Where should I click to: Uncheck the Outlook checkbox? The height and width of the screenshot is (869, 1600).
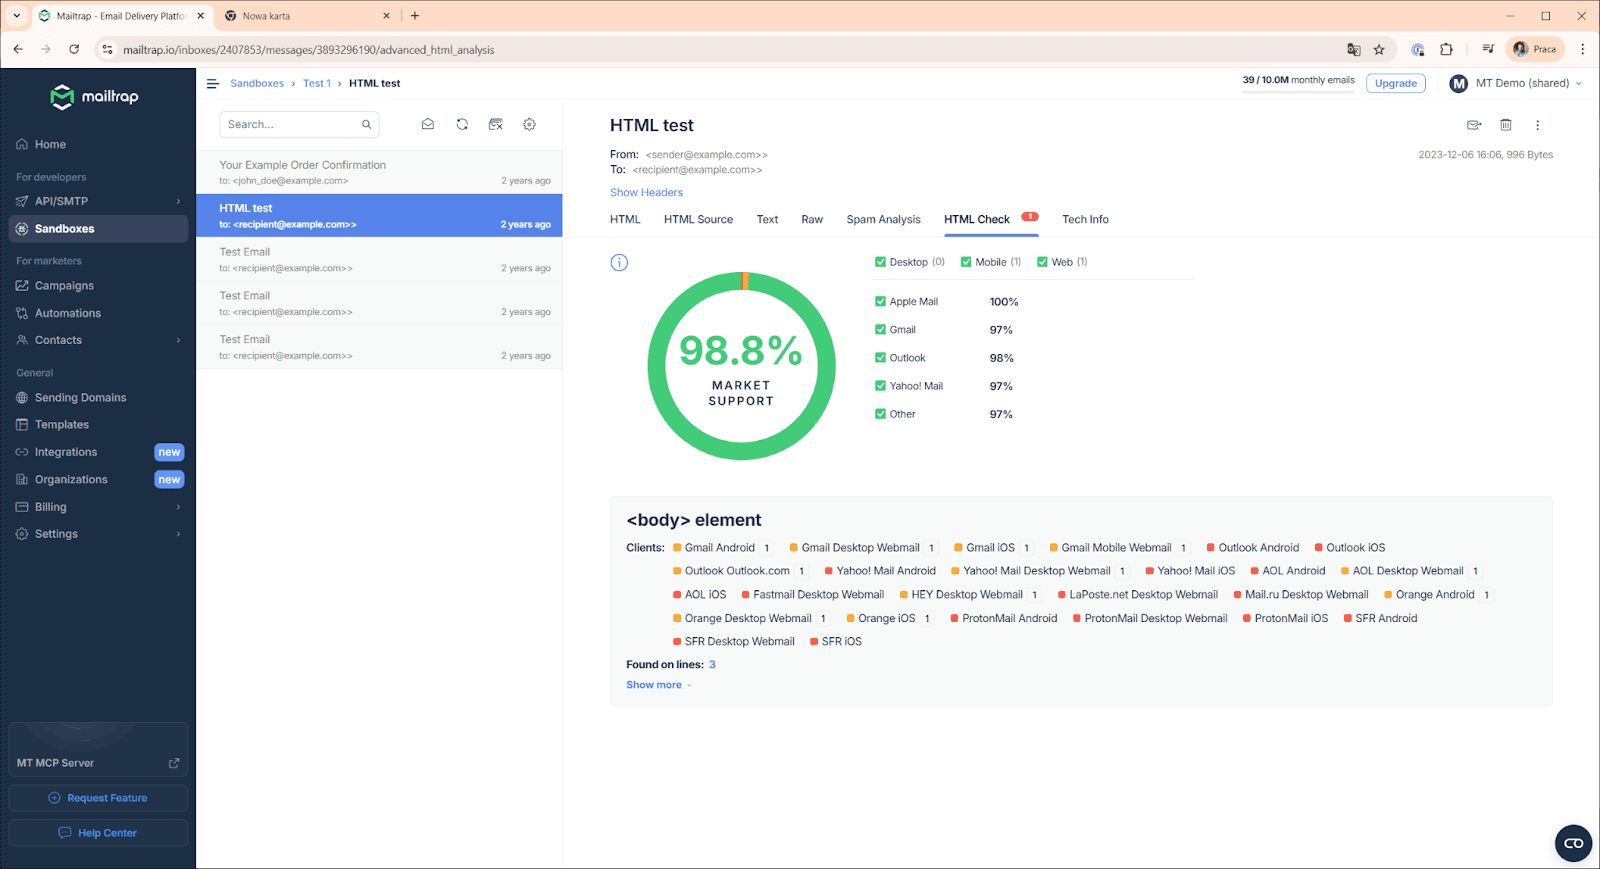(x=880, y=357)
